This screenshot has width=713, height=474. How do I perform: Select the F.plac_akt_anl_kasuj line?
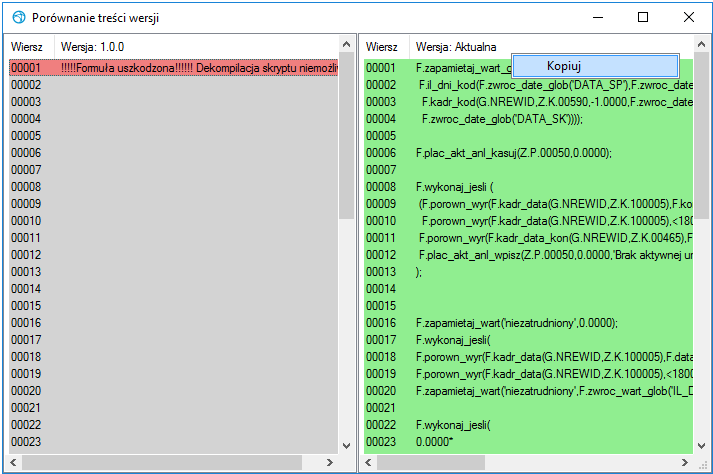point(528,153)
